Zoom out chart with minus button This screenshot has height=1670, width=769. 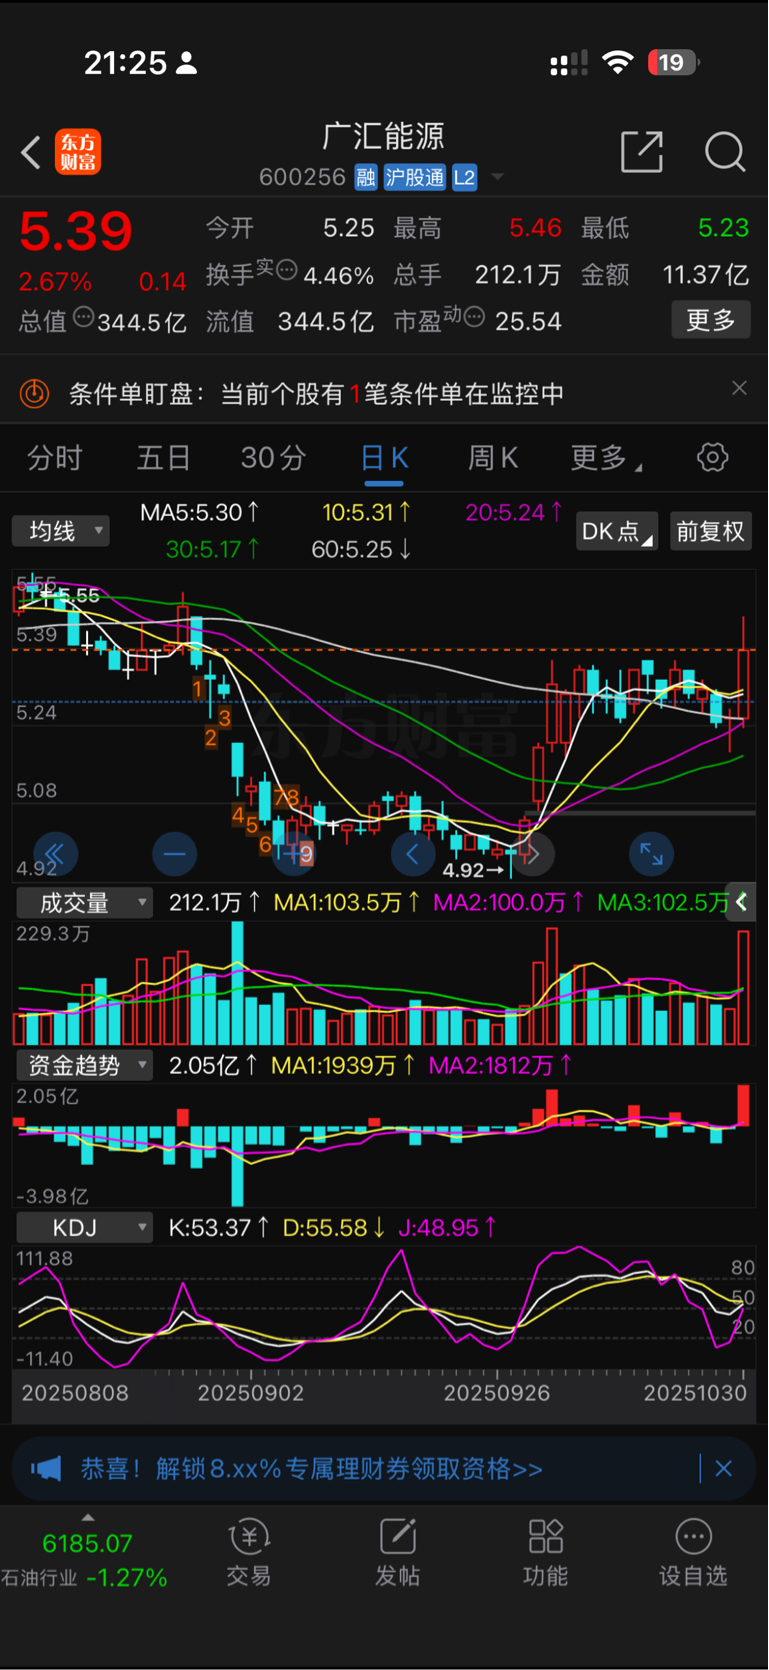[x=174, y=854]
